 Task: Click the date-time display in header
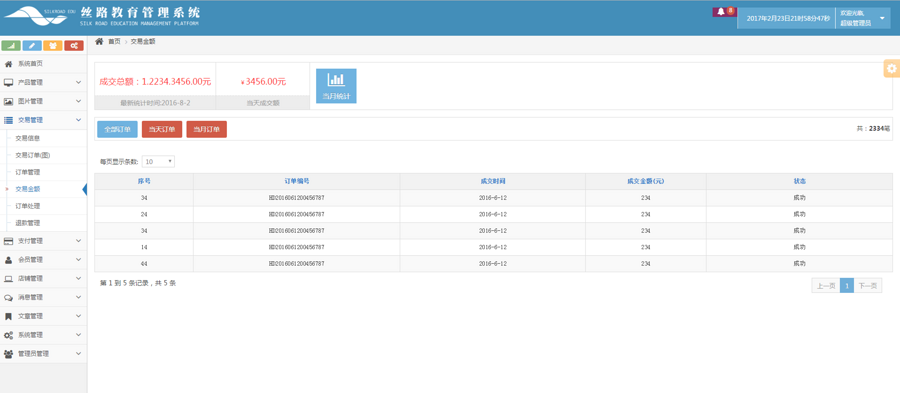click(x=788, y=18)
